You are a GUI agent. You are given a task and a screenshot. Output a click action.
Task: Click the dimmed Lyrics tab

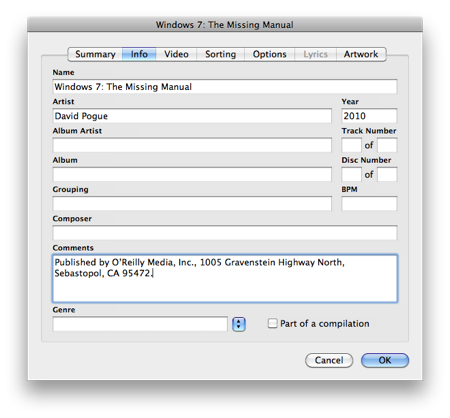(315, 54)
